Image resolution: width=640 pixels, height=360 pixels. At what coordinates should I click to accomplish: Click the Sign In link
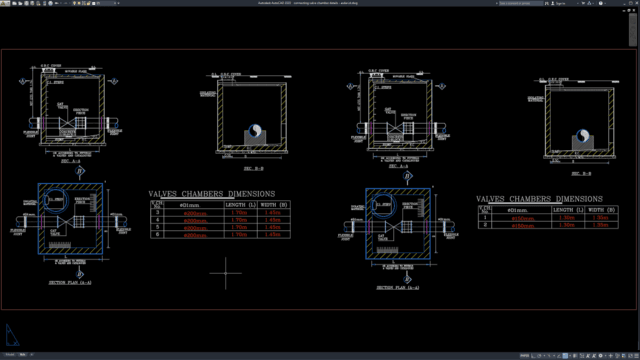click(x=561, y=3)
